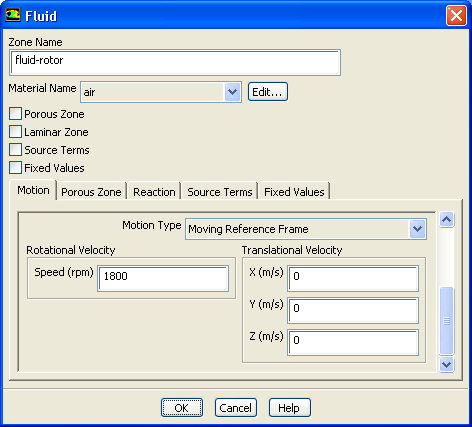Open the Material Name dropdown
The height and width of the screenshot is (427, 472).
[161, 92]
